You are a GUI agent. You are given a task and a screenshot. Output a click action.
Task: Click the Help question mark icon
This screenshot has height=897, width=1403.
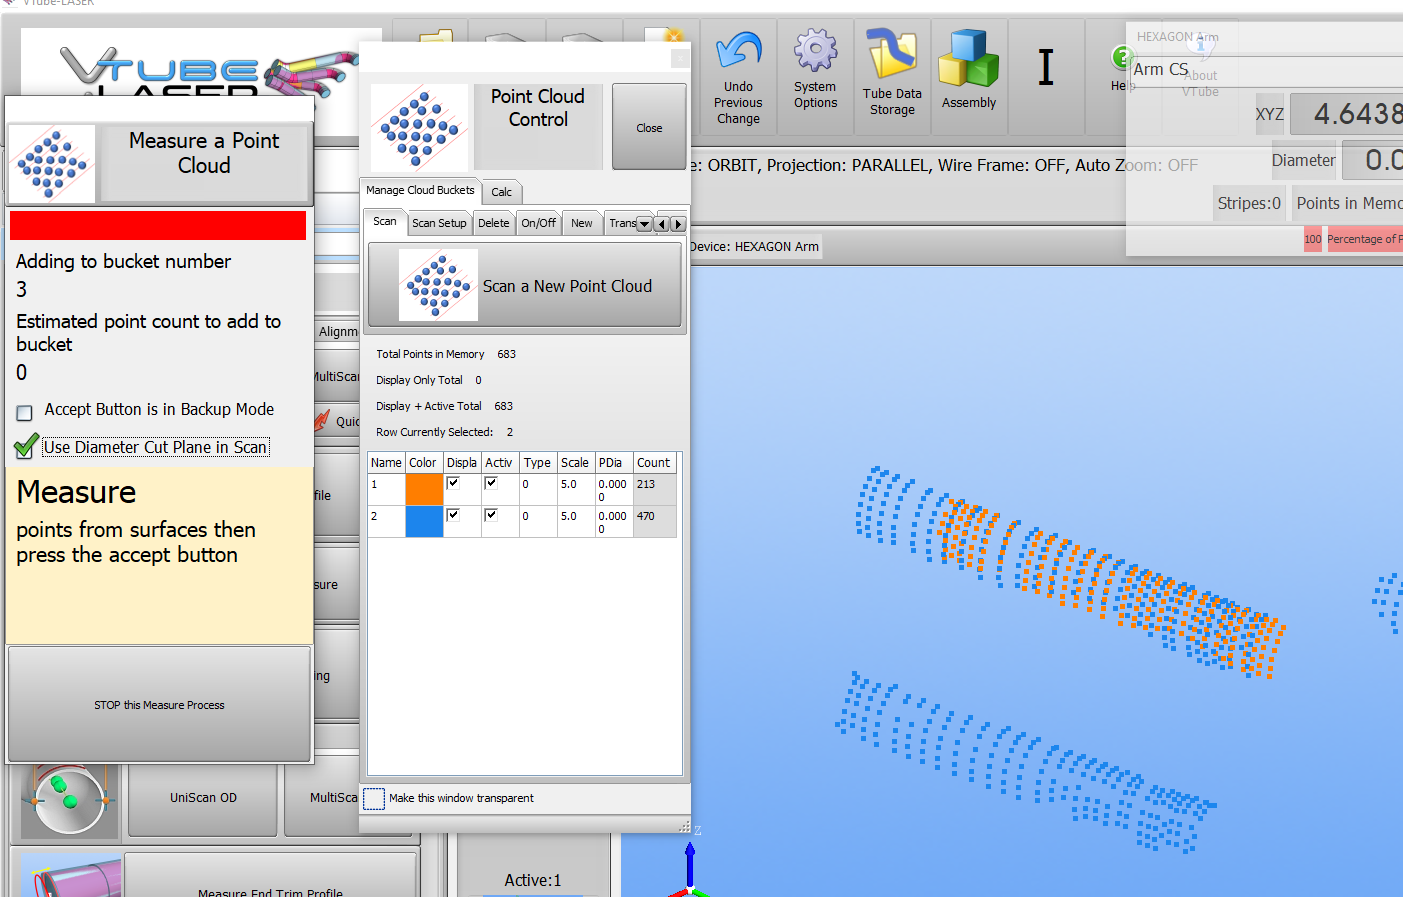click(1120, 58)
